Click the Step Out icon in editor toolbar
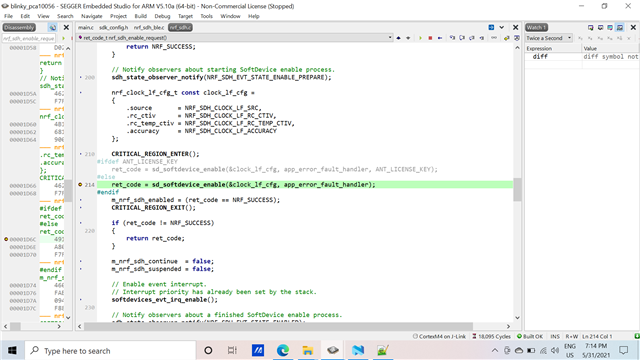This screenshot has height=360, width=640. pos(472,38)
